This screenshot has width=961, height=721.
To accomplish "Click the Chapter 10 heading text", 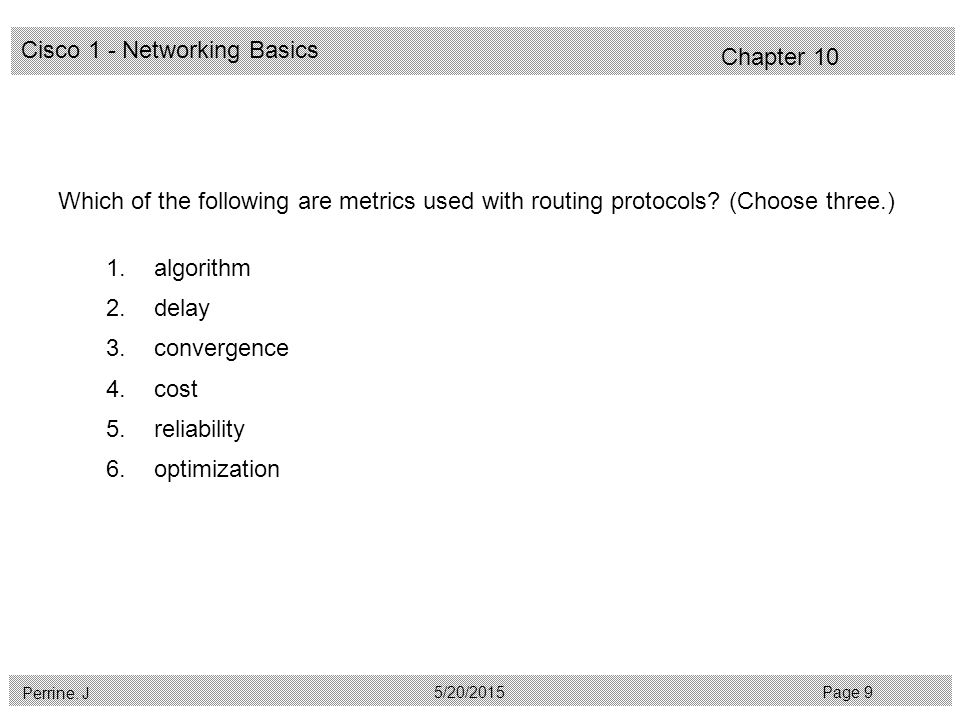I will [x=780, y=57].
